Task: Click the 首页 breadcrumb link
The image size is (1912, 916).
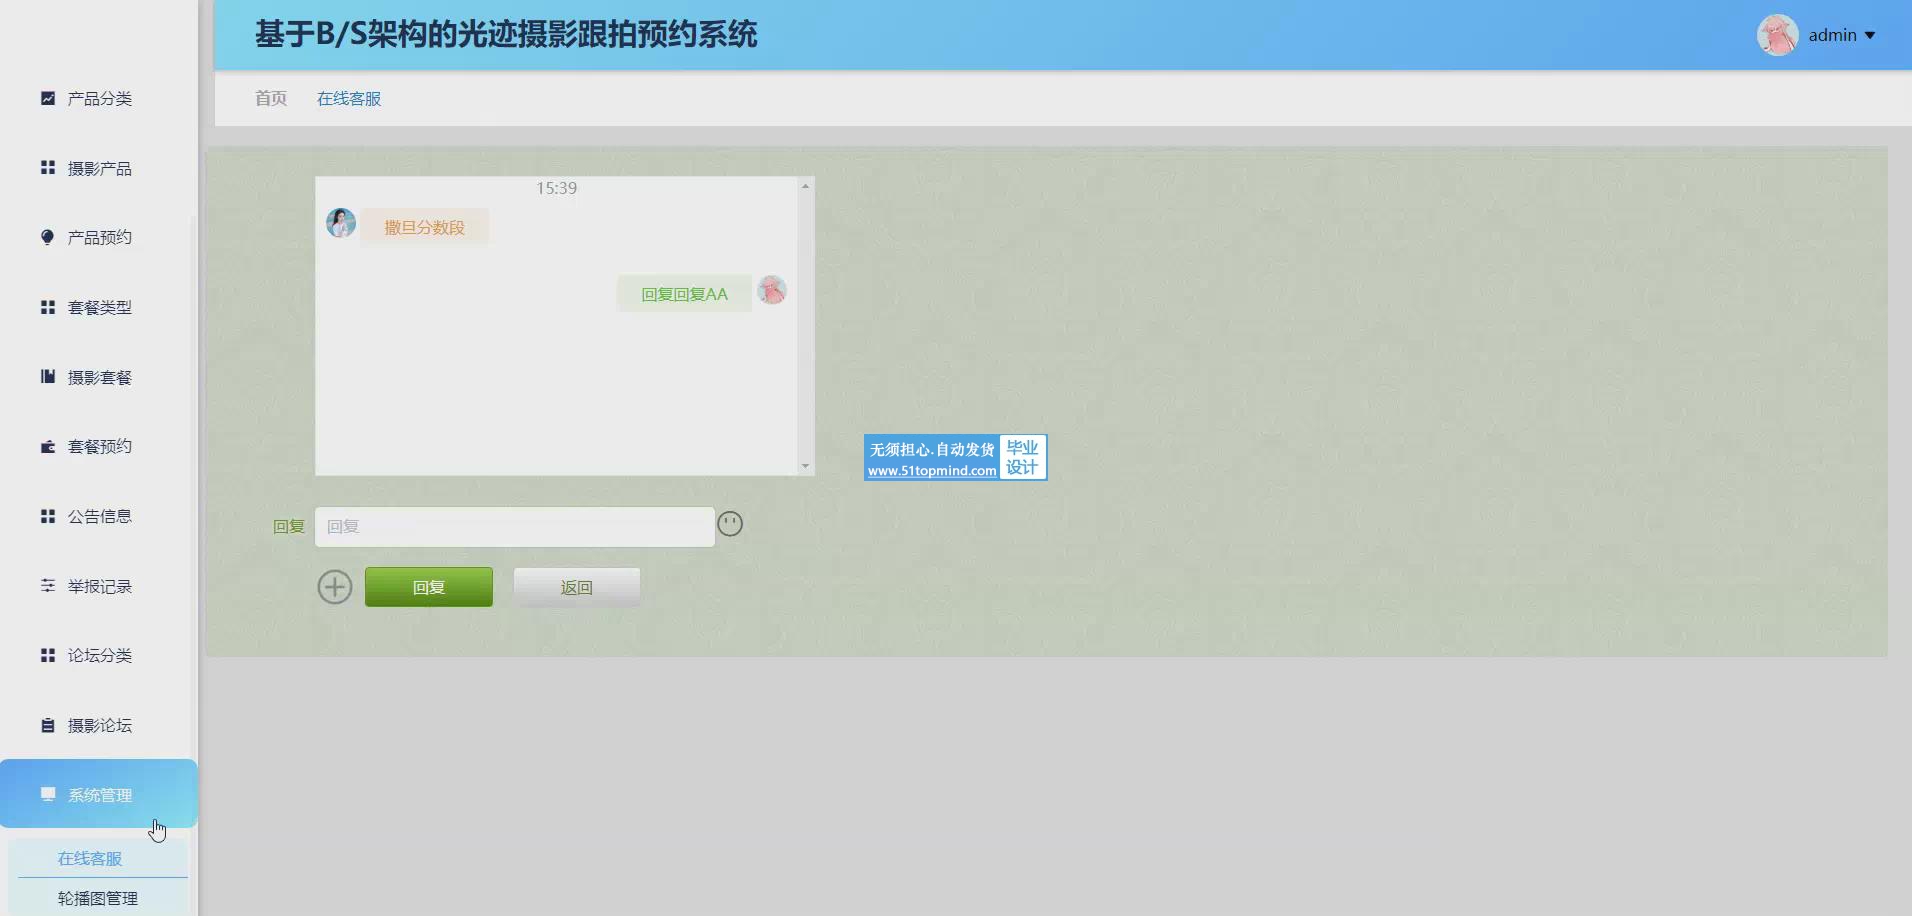Action: tap(271, 98)
